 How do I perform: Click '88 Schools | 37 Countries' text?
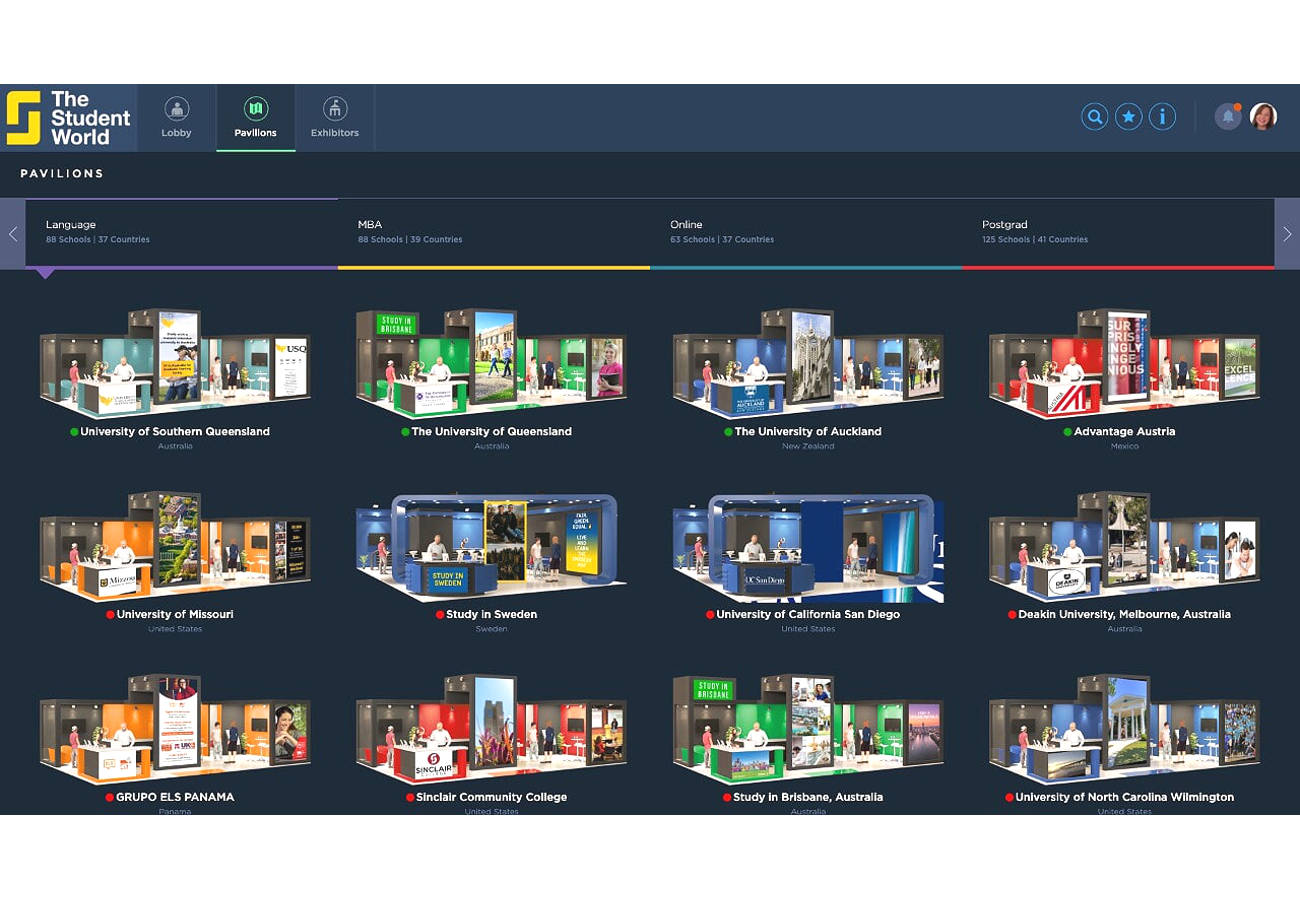tap(98, 240)
